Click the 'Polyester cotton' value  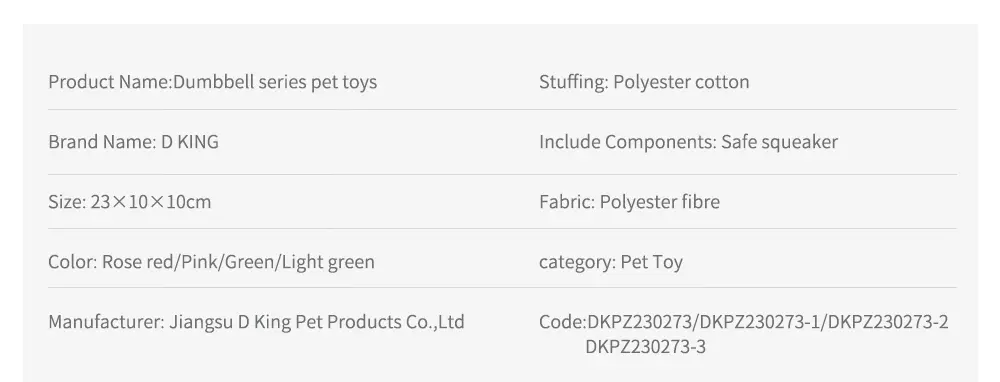coord(681,82)
